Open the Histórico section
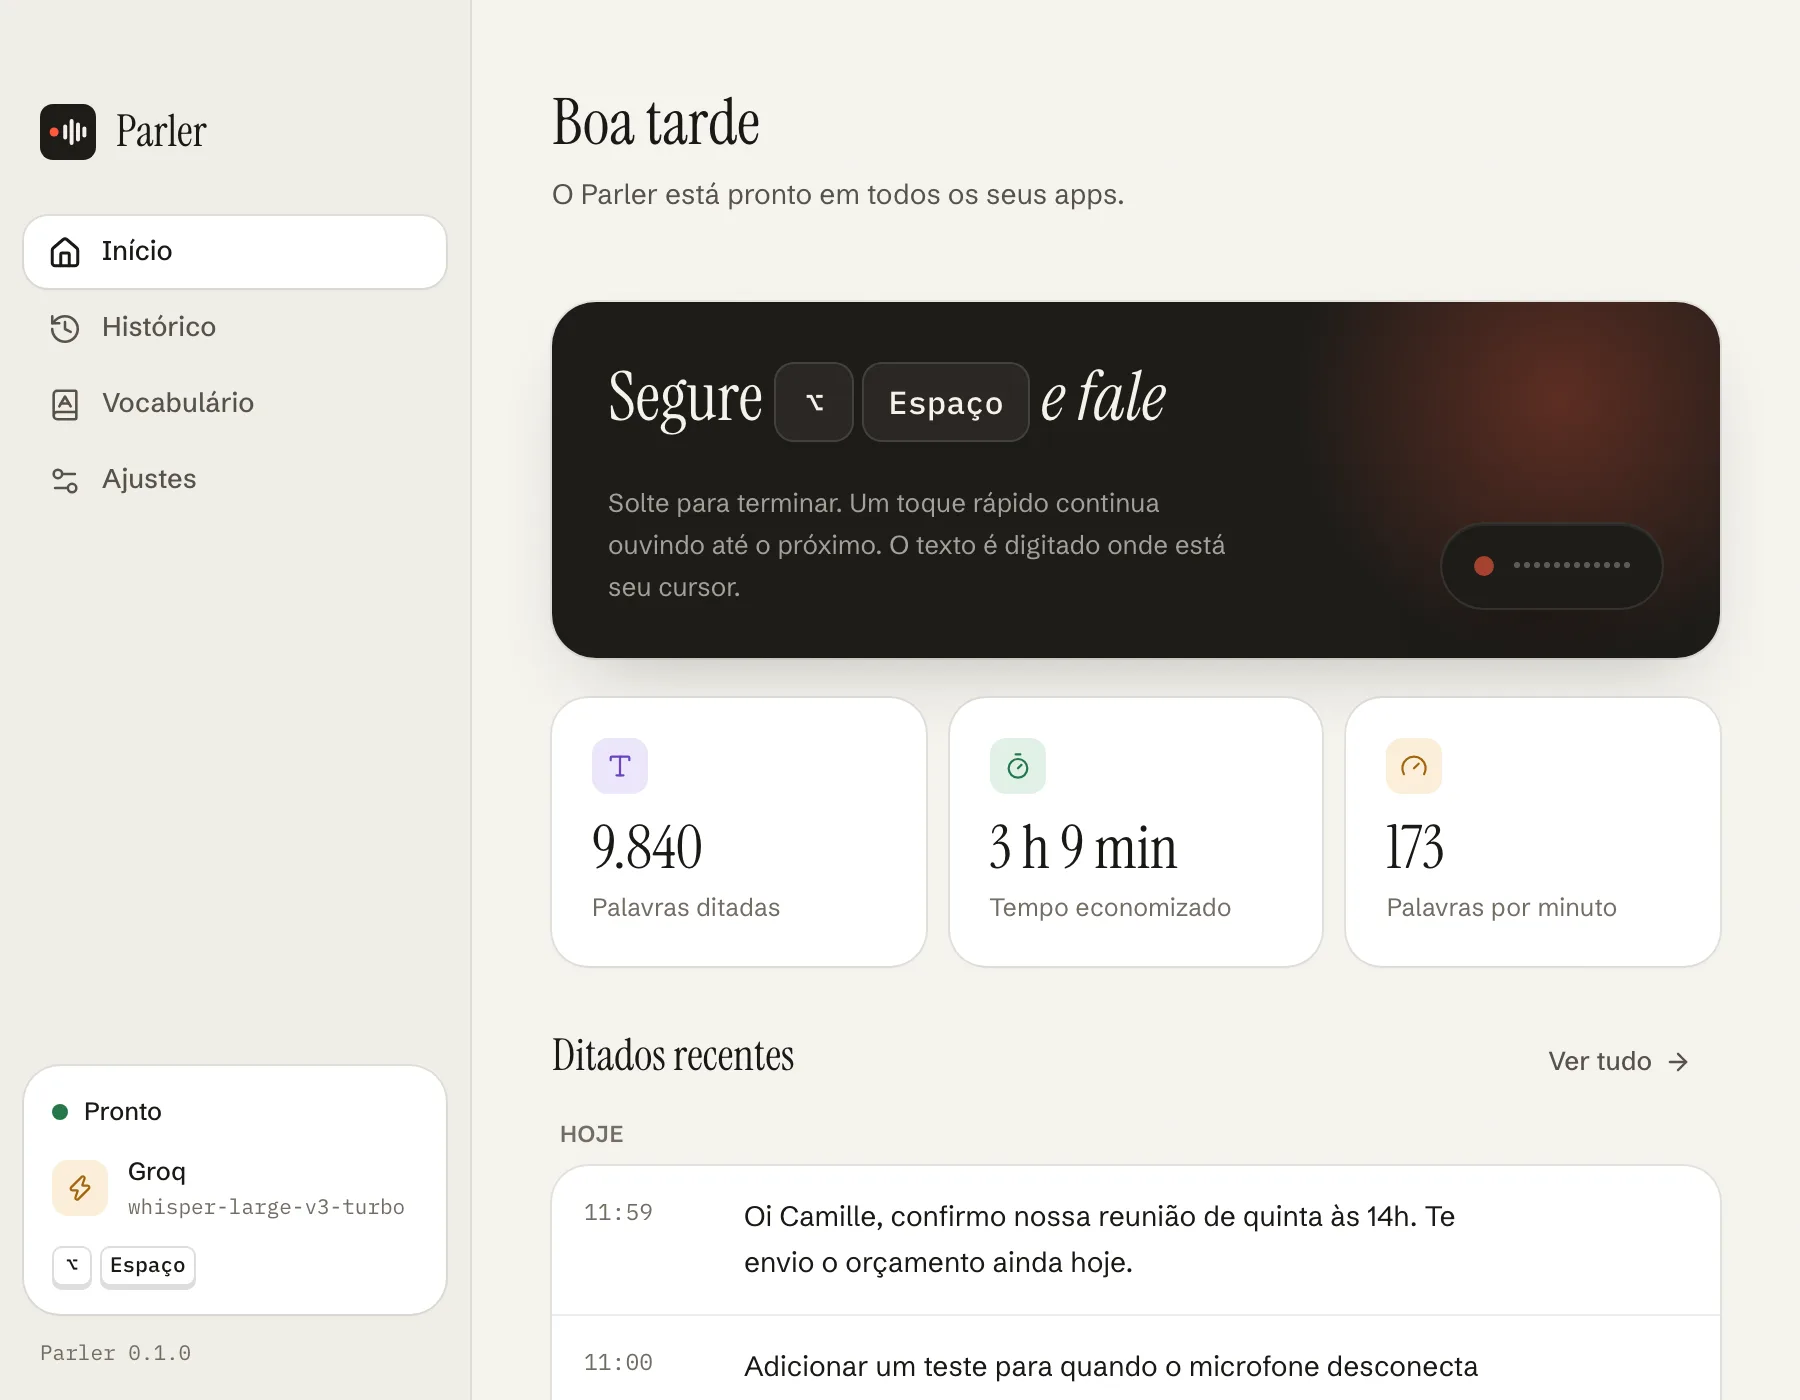The width and height of the screenshot is (1800, 1400). (x=235, y=328)
